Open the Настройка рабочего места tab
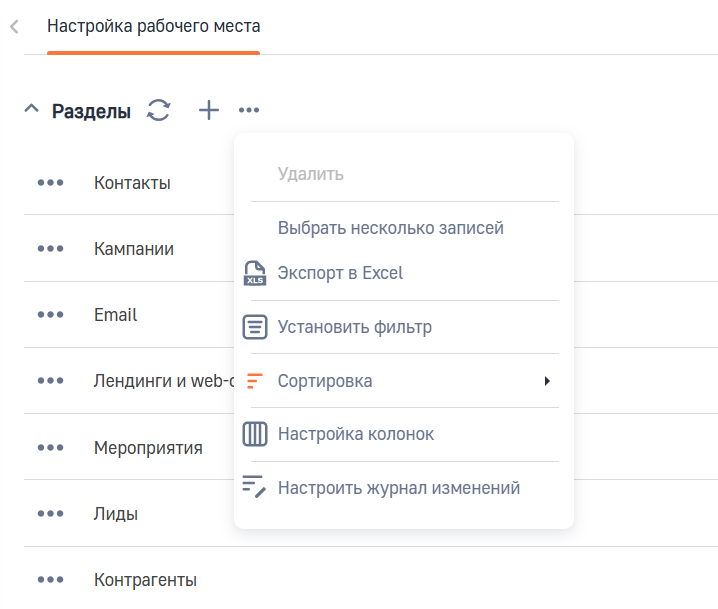The height and width of the screenshot is (609, 718). [153, 26]
